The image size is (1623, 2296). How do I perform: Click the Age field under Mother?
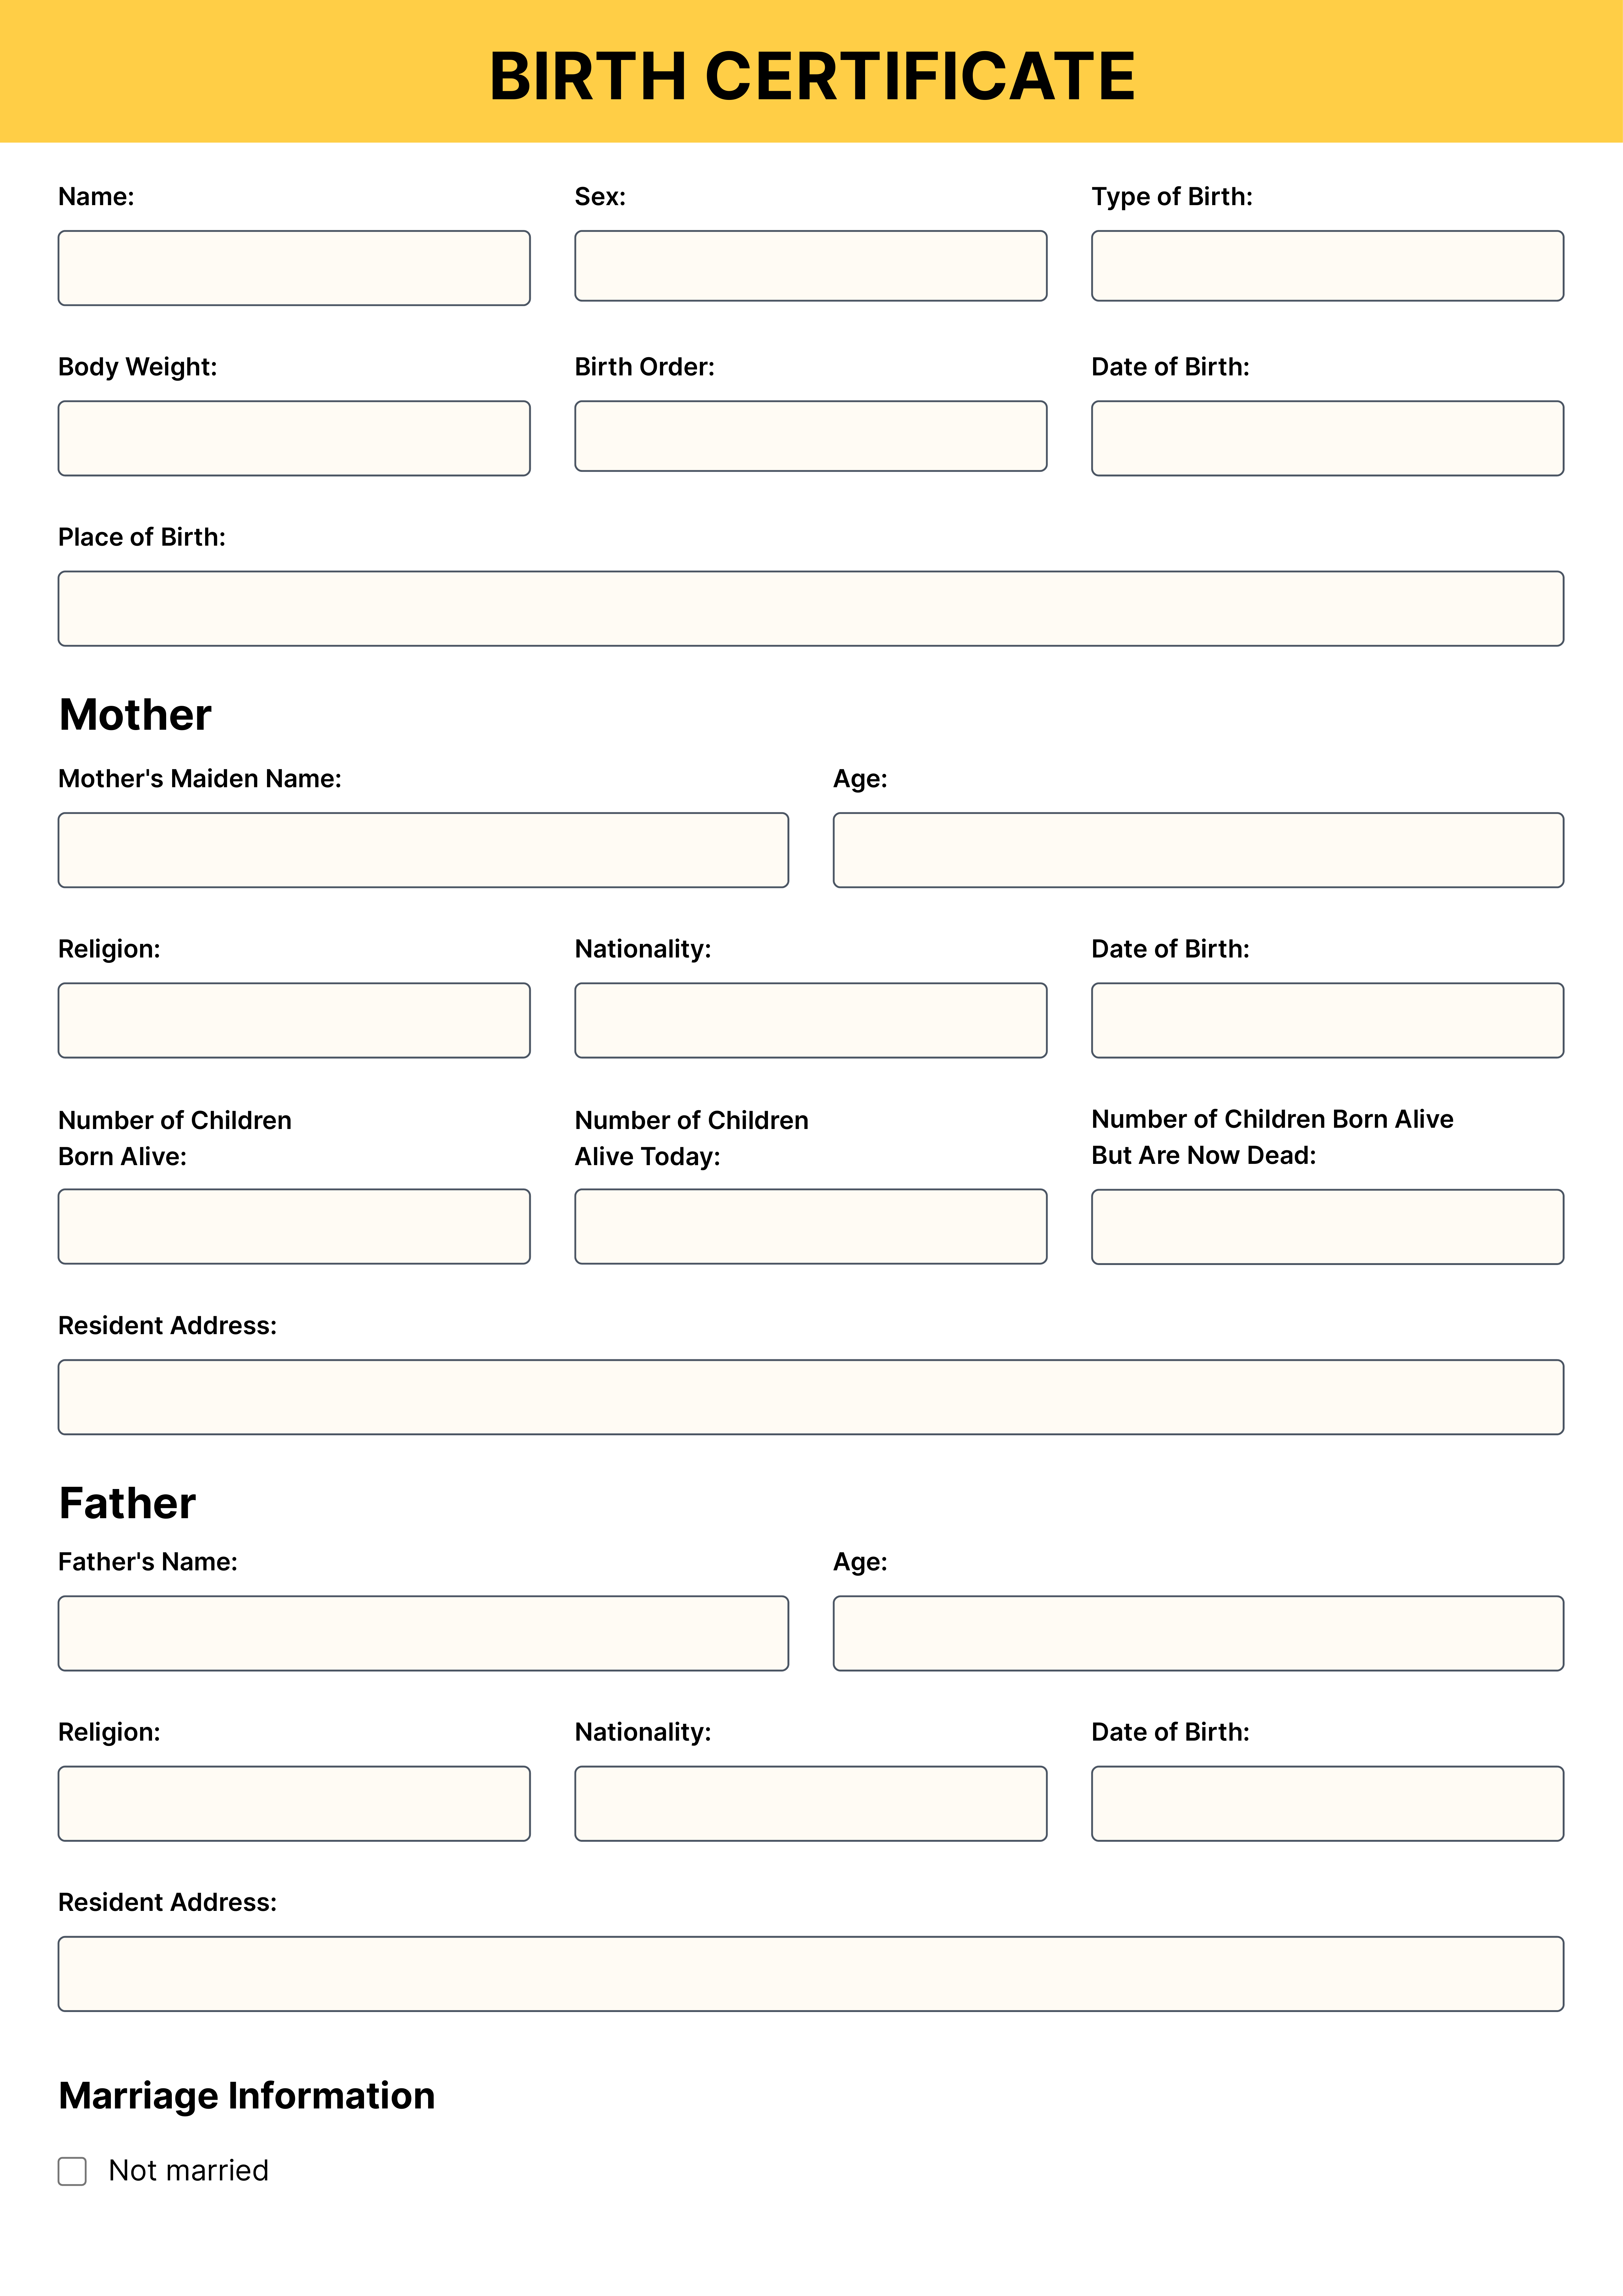coord(1198,850)
